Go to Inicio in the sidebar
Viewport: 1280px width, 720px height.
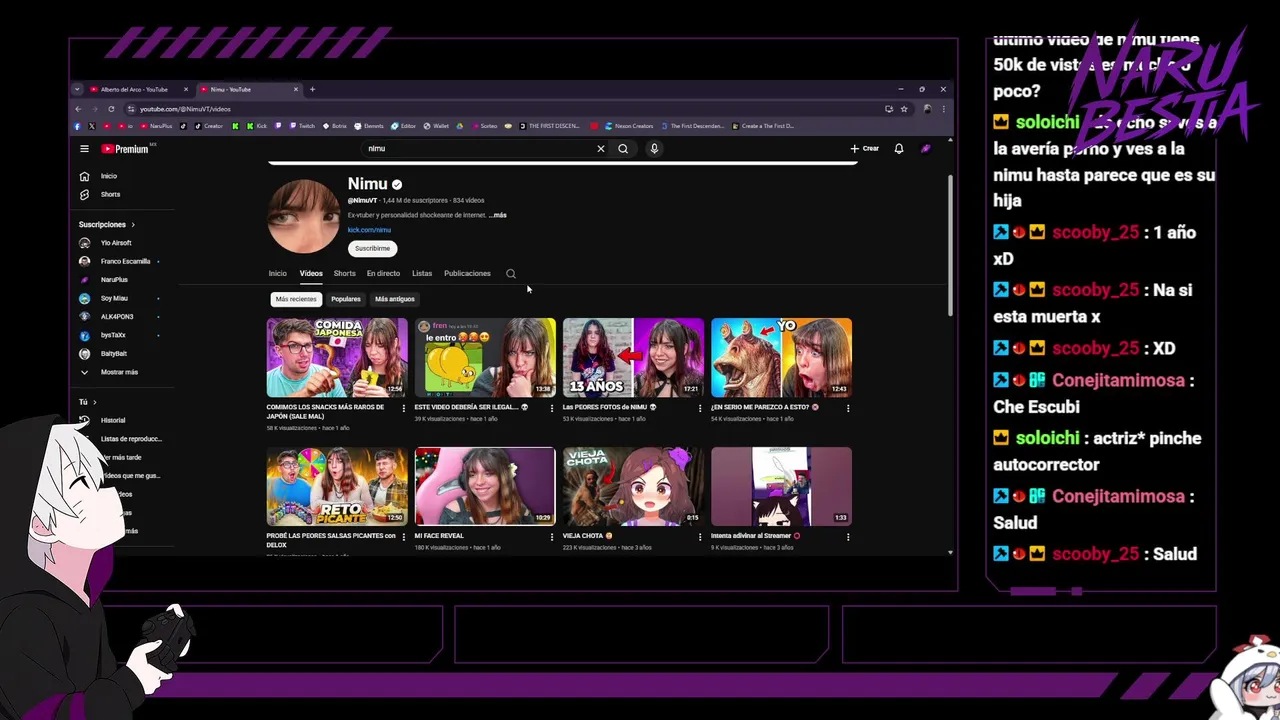coord(109,176)
